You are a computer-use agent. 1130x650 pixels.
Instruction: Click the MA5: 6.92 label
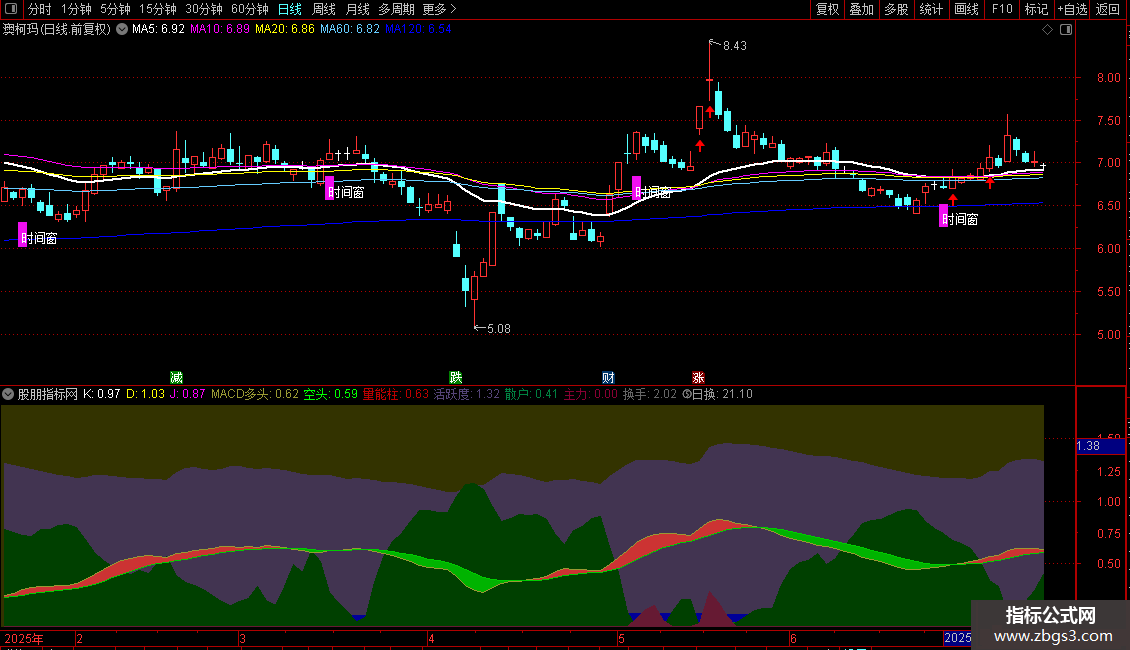pyautogui.click(x=158, y=29)
